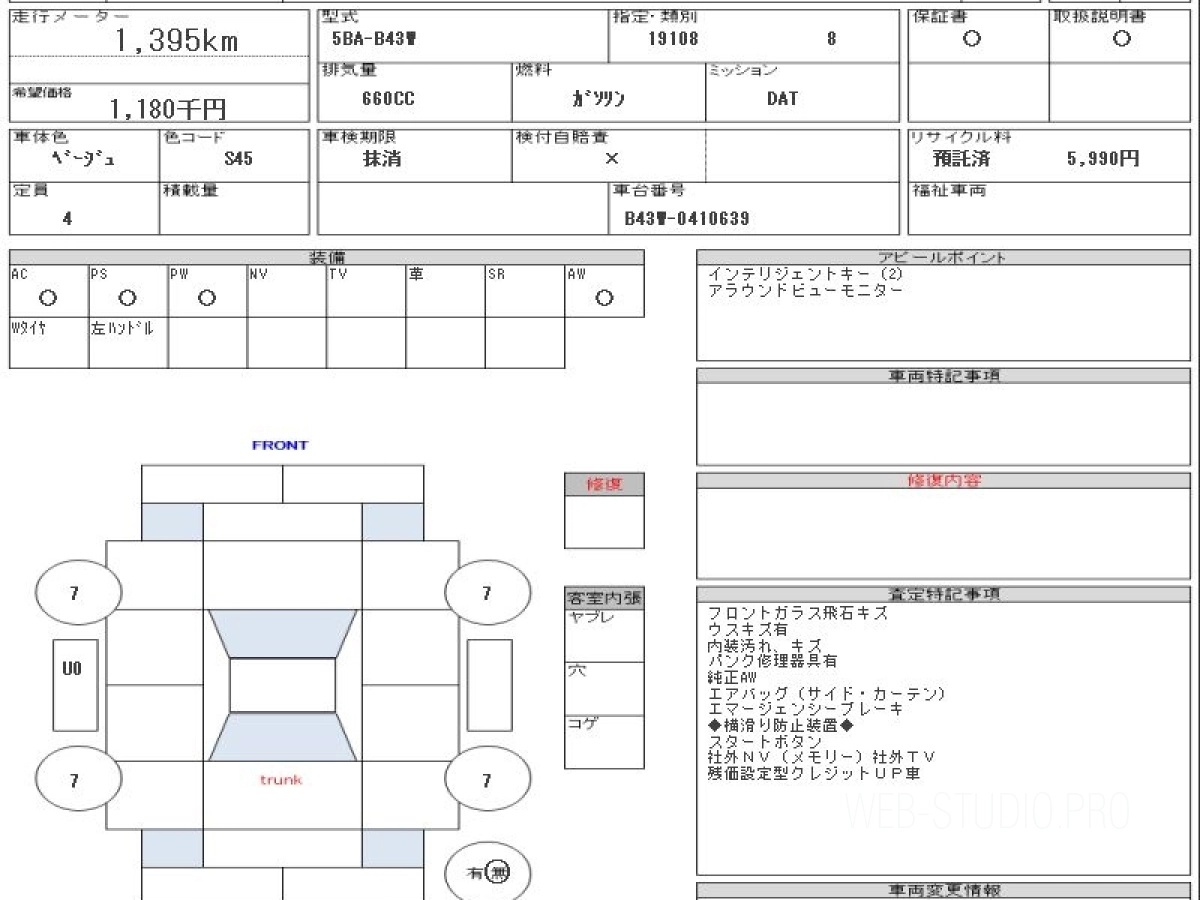Select chassis number B43W-0410639

click(x=687, y=218)
